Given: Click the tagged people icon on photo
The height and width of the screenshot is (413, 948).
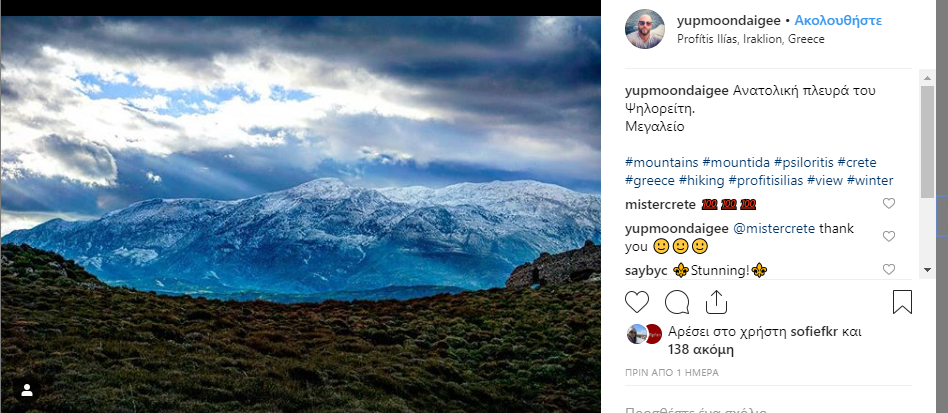Looking at the screenshot, I should click(27, 389).
